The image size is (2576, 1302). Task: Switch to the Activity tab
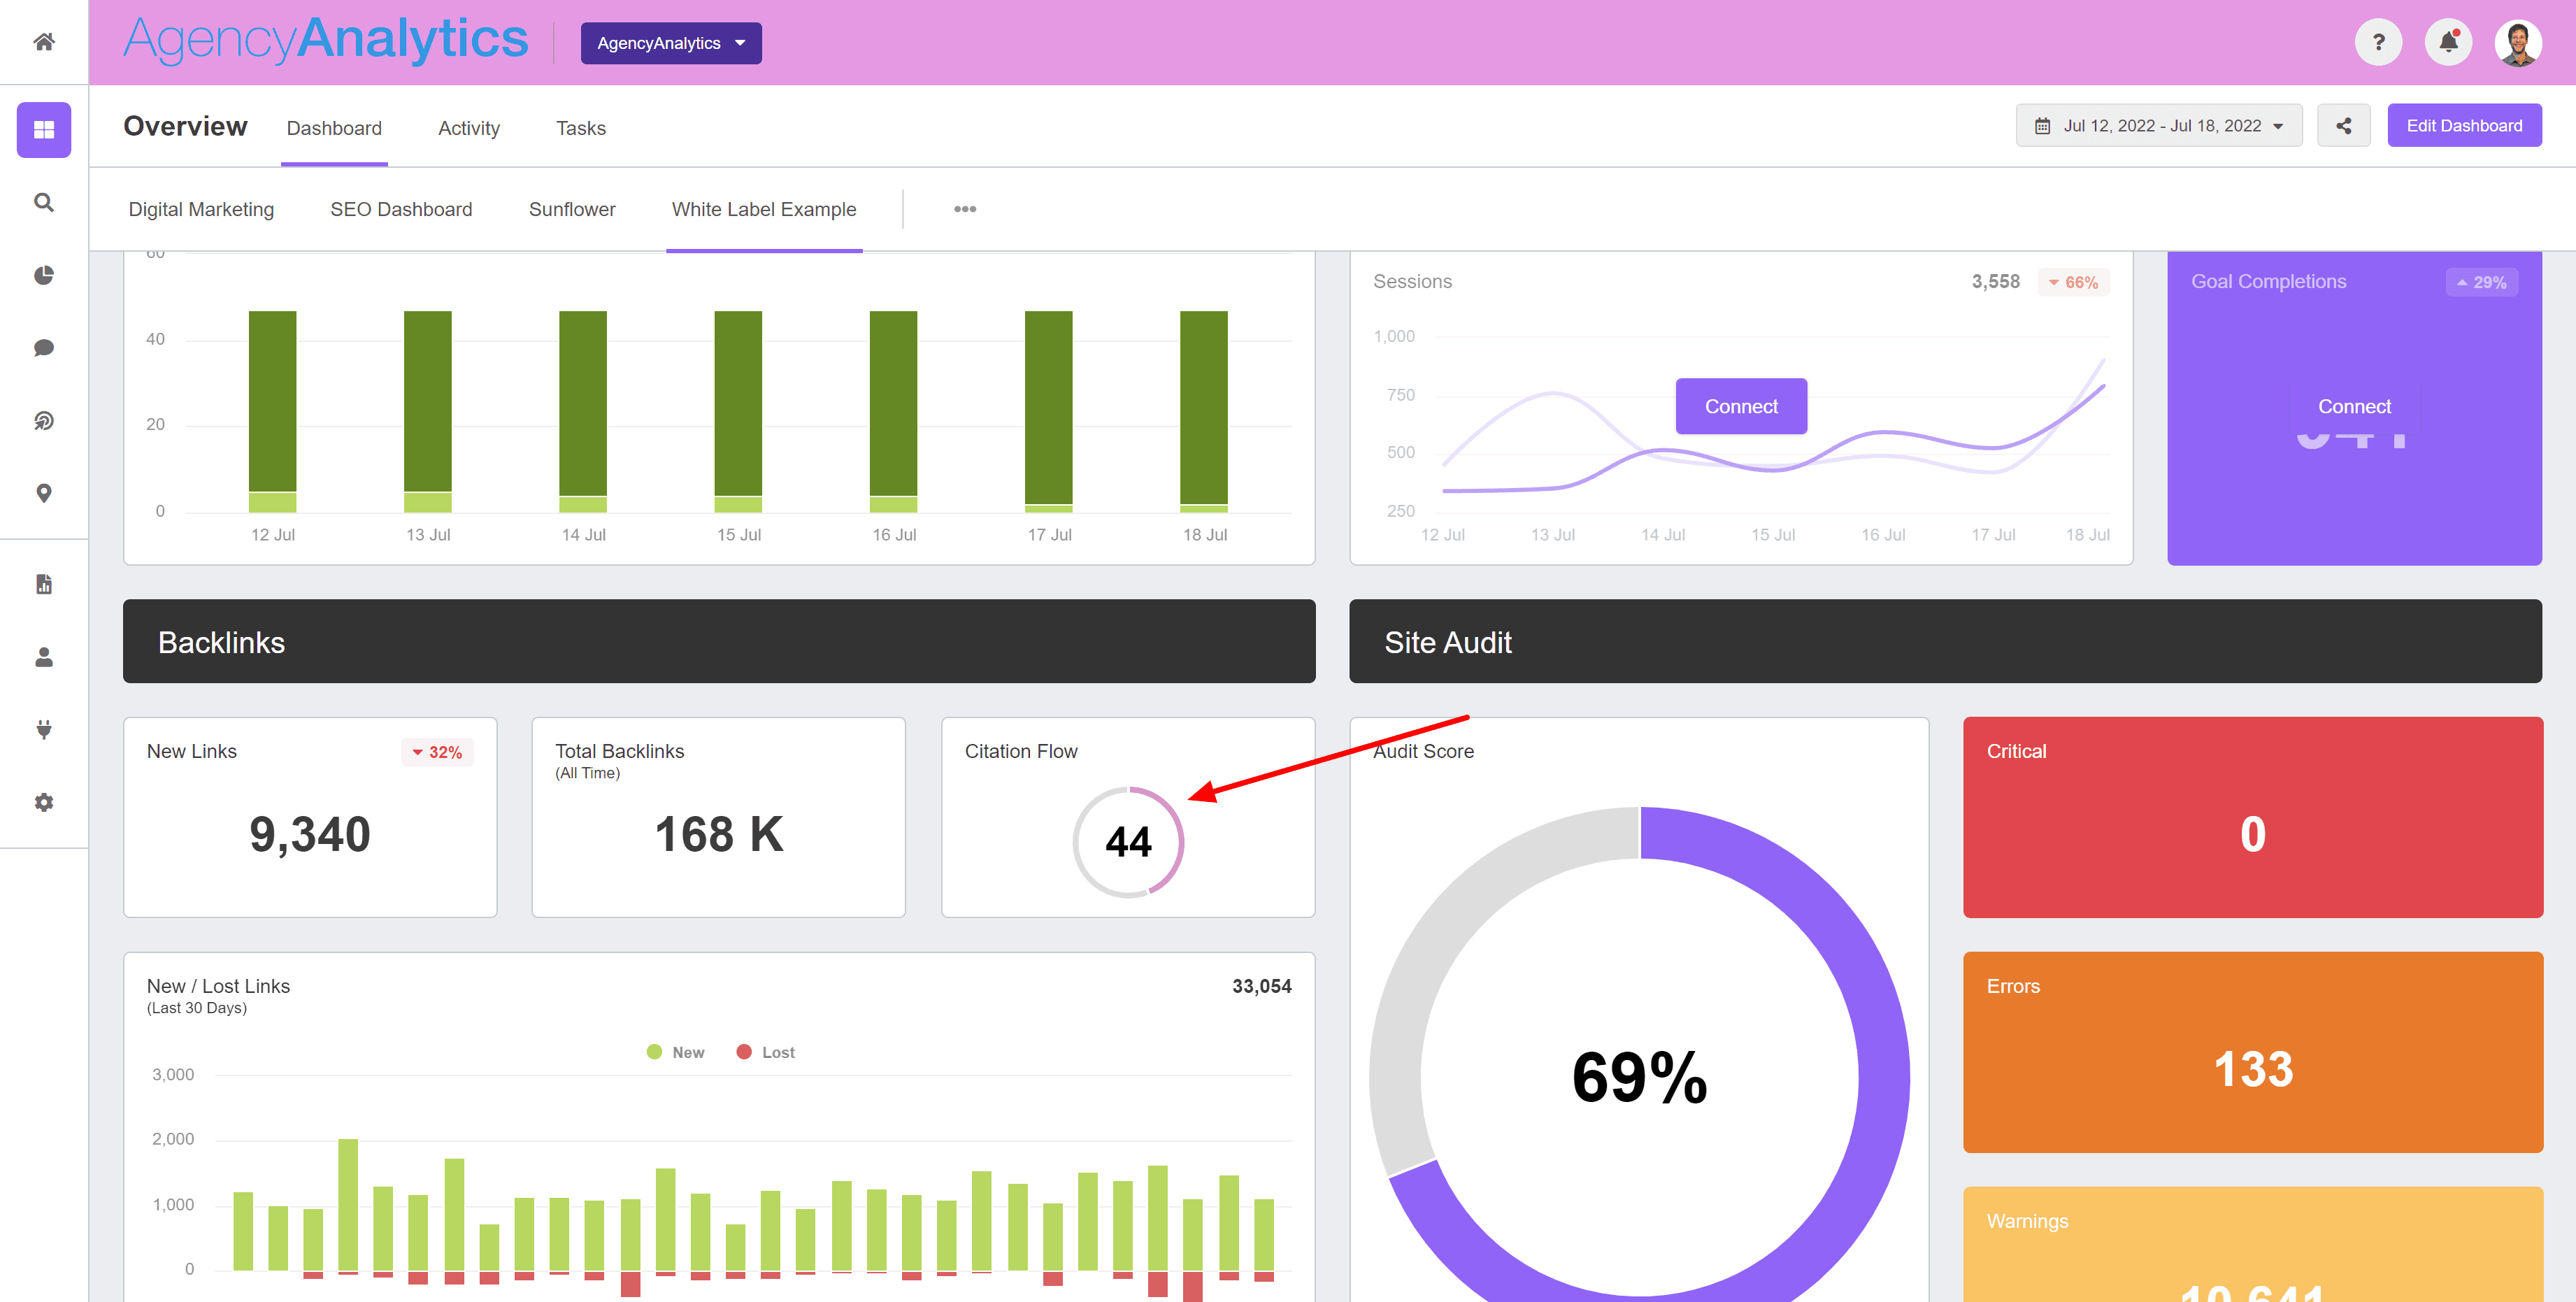468,128
